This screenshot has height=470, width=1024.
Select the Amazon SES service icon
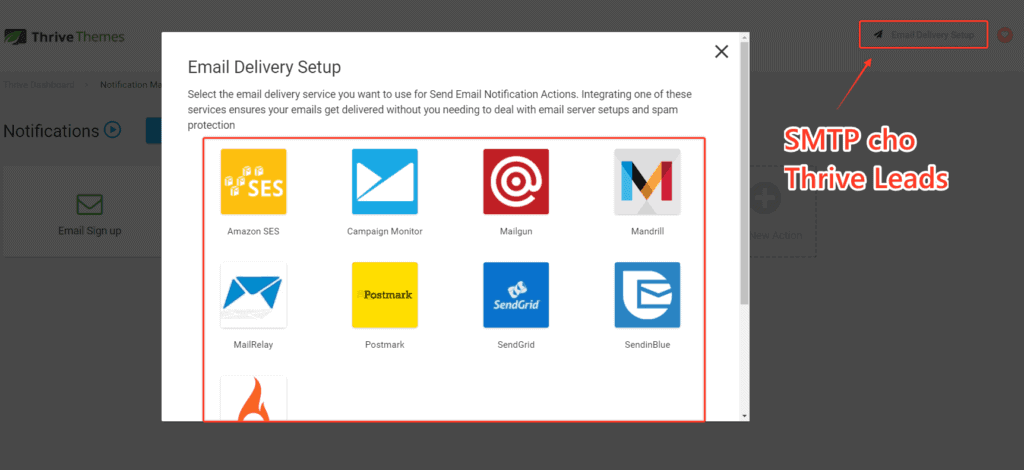(x=253, y=181)
